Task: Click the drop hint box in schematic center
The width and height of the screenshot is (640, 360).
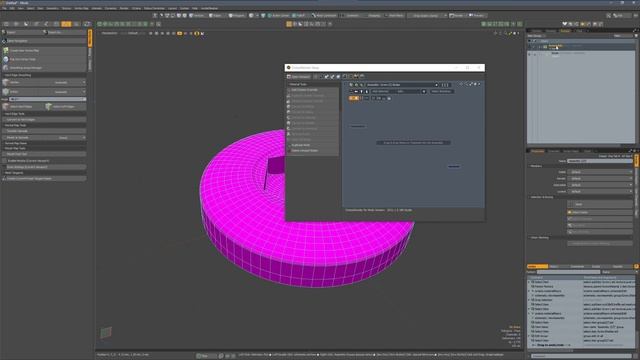Action: click(x=413, y=143)
